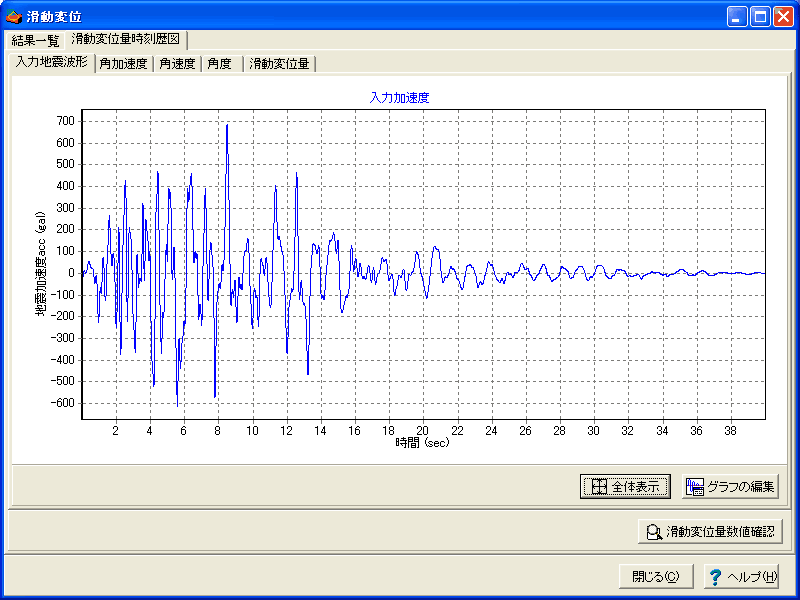Screen dimensions: 800x600
Task: Select the 滑動変位量時刻歴図 tab
Action: point(126,39)
